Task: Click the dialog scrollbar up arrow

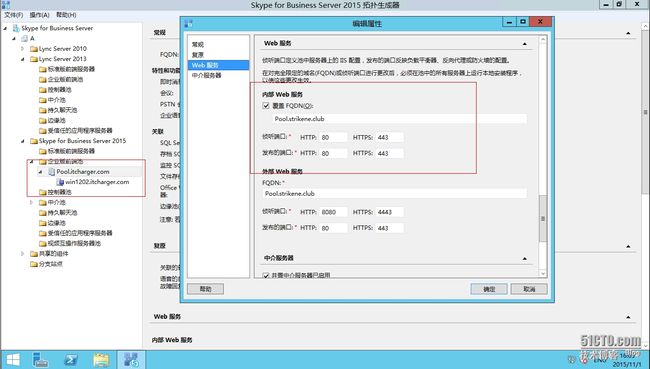Action: (543, 40)
